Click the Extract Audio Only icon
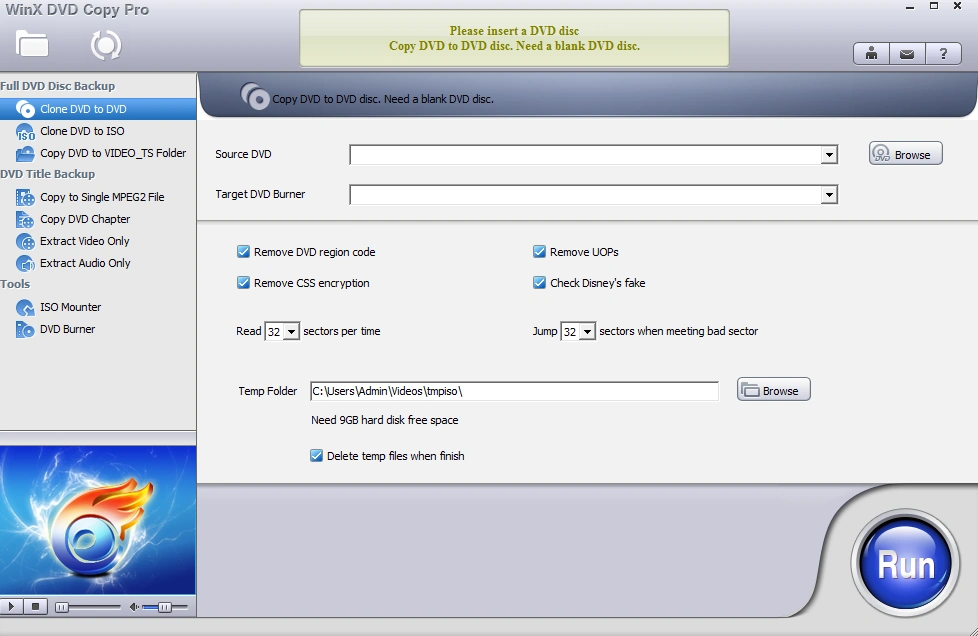The height and width of the screenshot is (636, 978). [x=25, y=263]
